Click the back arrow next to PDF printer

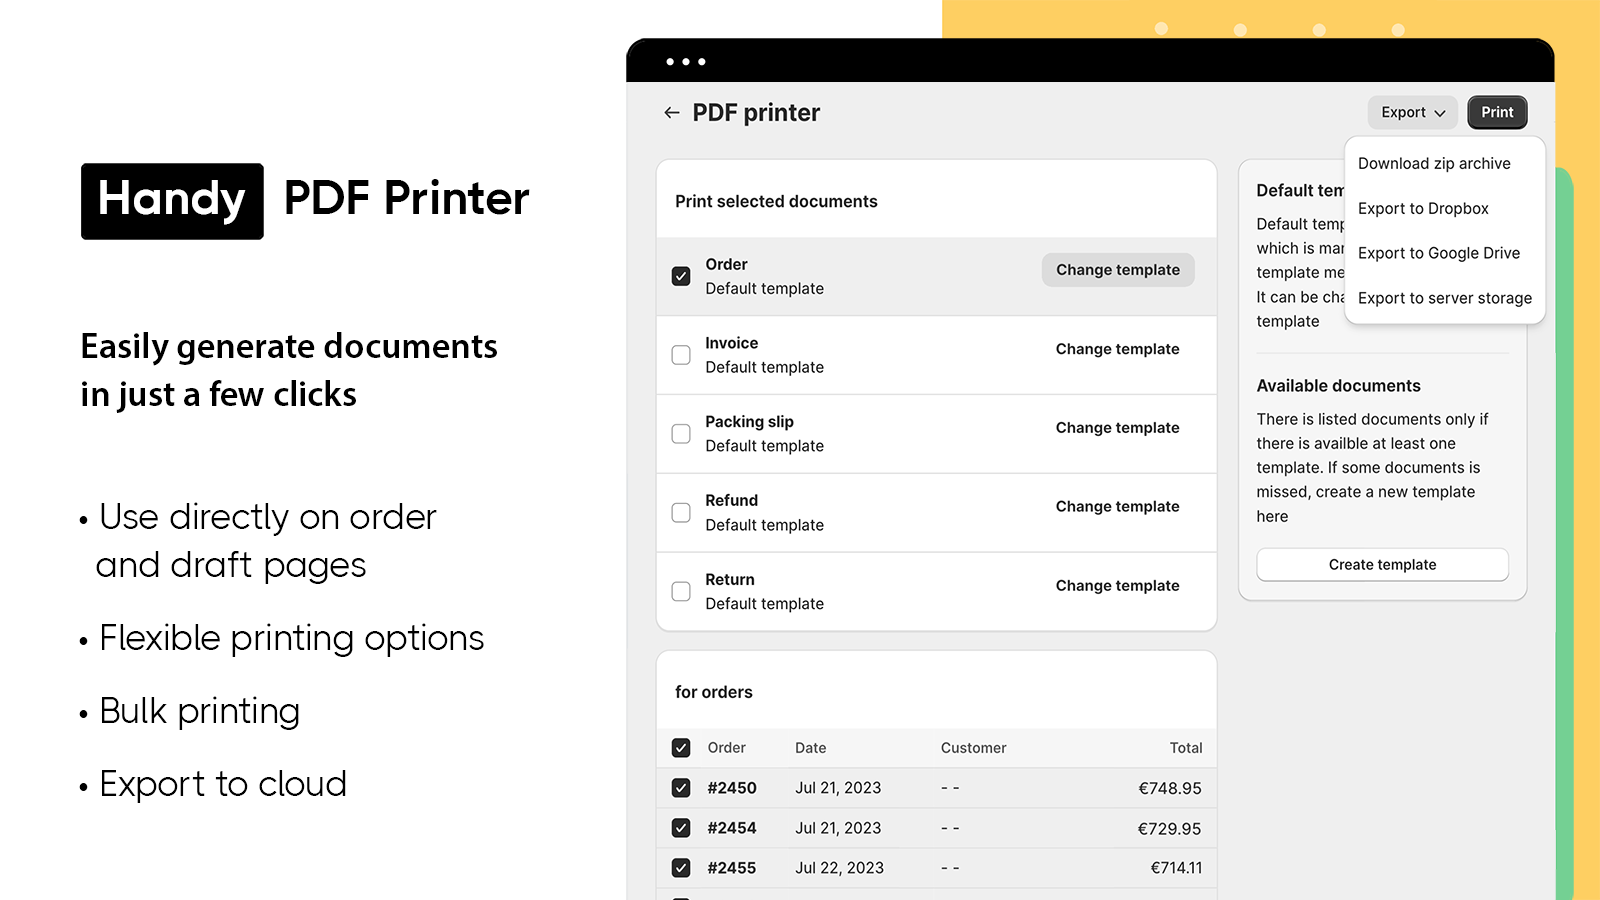[671, 112]
